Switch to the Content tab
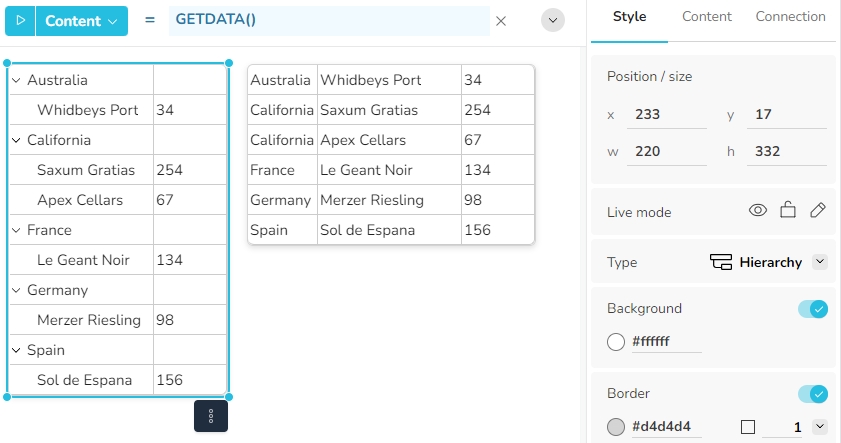The width and height of the screenshot is (841, 443). (707, 17)
